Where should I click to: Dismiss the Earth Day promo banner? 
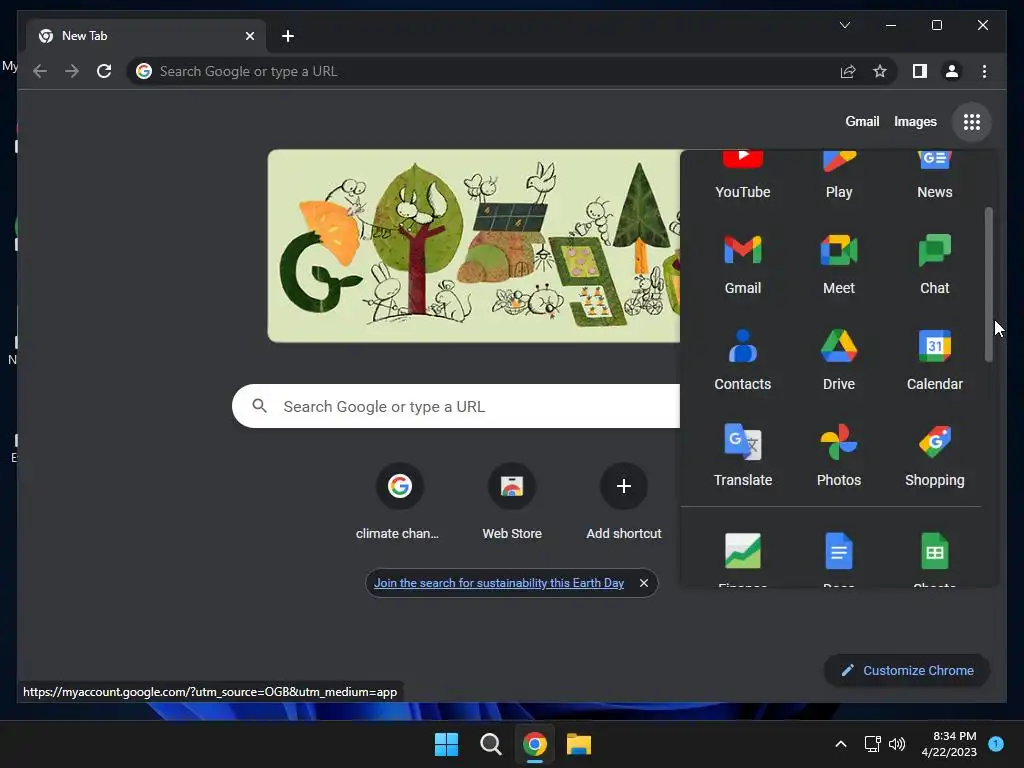(644, 583)
